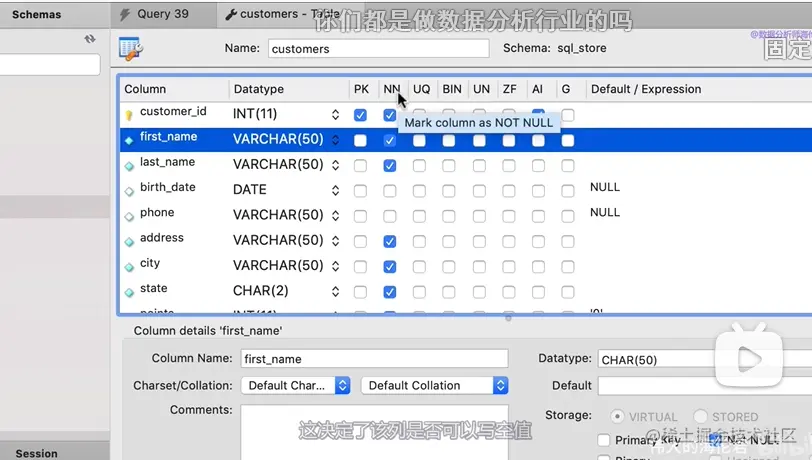The height and width of the screenshot is (460, 812).
Task: Toggle UQ checkbox for last_name
Action: click(419, 166)
